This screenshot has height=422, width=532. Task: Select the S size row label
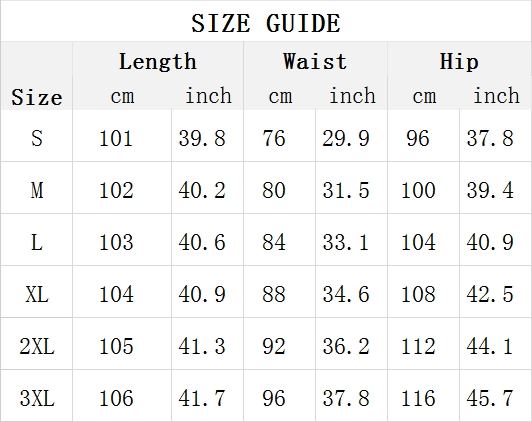pyautogui.click(x=37, y=138)
